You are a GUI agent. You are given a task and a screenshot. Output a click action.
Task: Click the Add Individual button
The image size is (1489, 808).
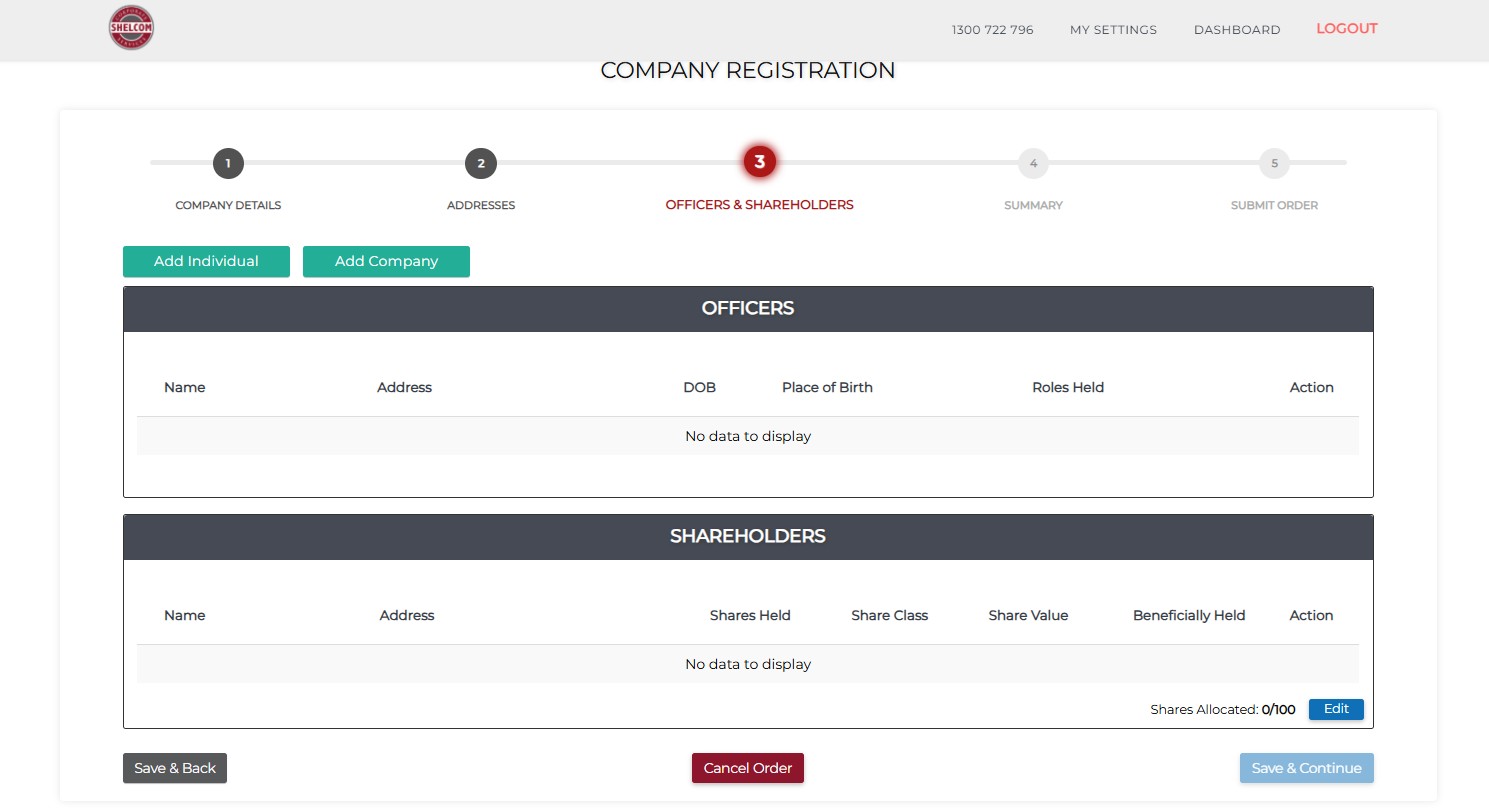click(x=206, y=261)
